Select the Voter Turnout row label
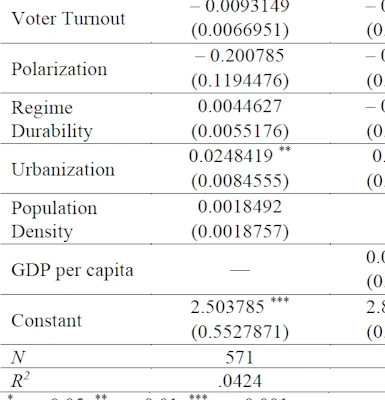Image resolution: width=385 pixels, height=400 pixels. click(x=68, y=18)
